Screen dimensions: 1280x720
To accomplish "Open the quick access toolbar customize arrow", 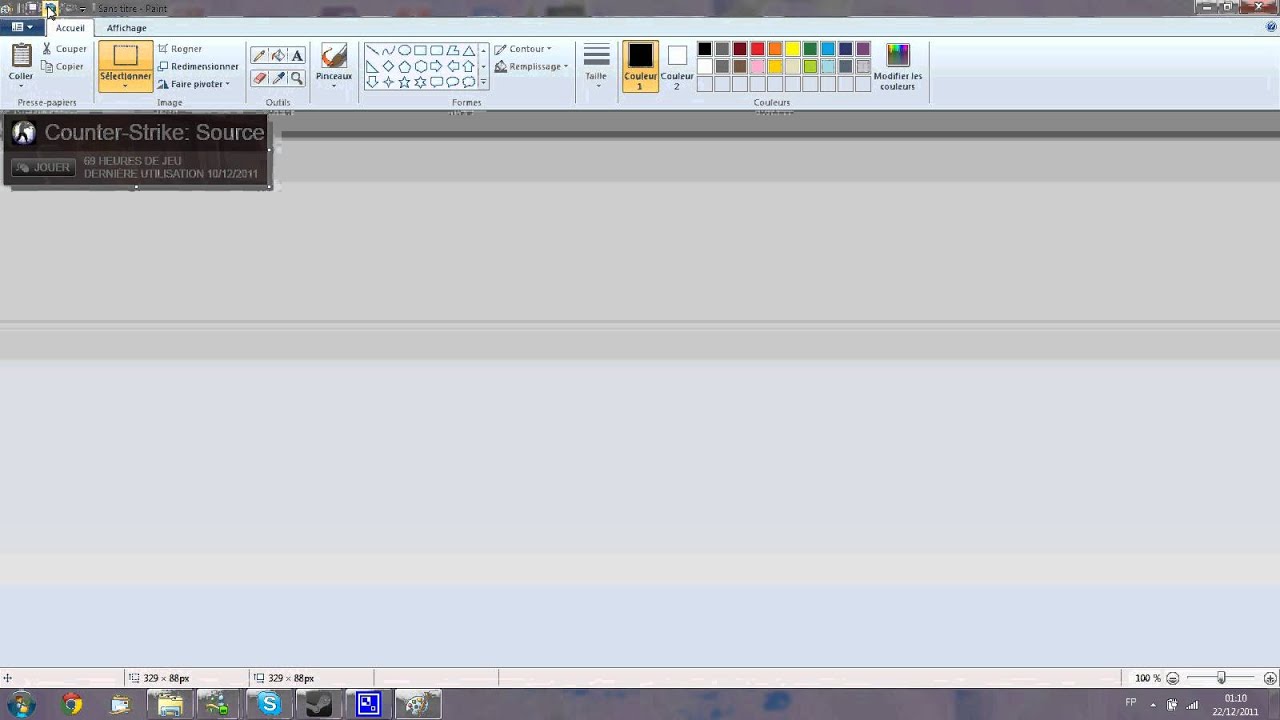I will tap(83, 9).
